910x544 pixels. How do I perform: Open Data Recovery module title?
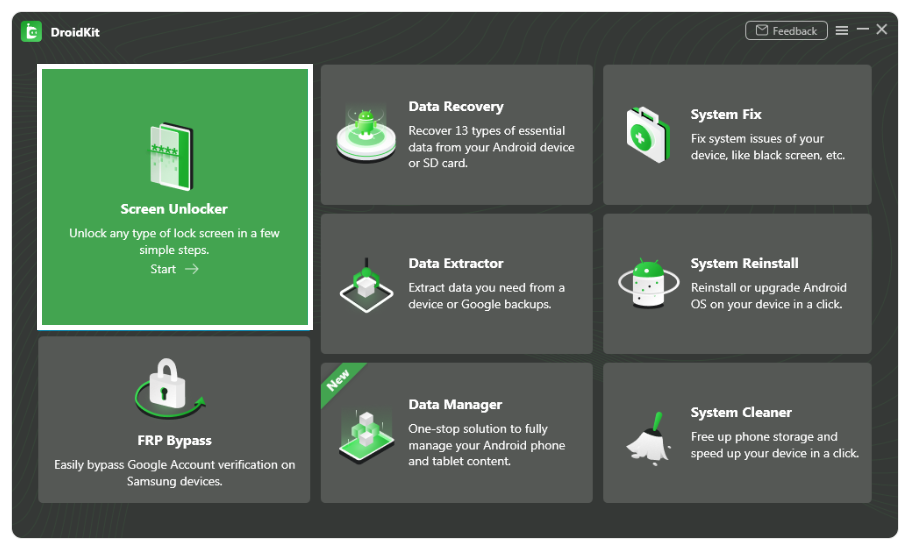pos(456,107)
